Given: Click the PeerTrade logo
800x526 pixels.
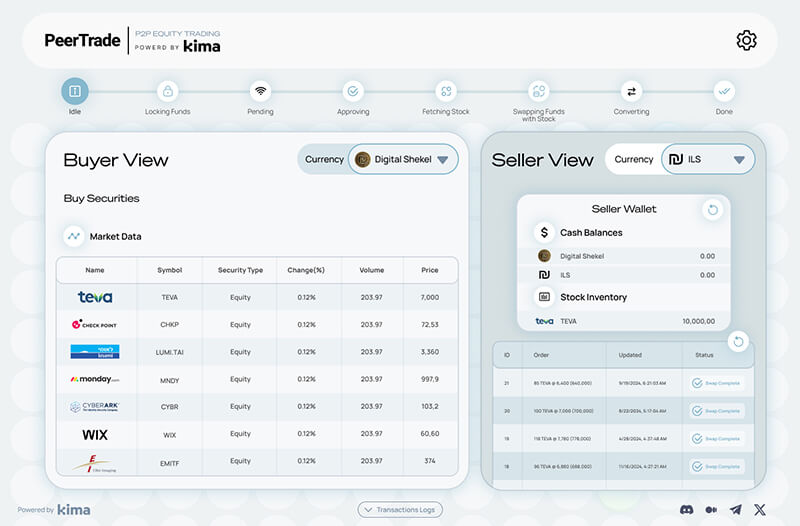Looking at the screenshot, I should tap(83, 40).
